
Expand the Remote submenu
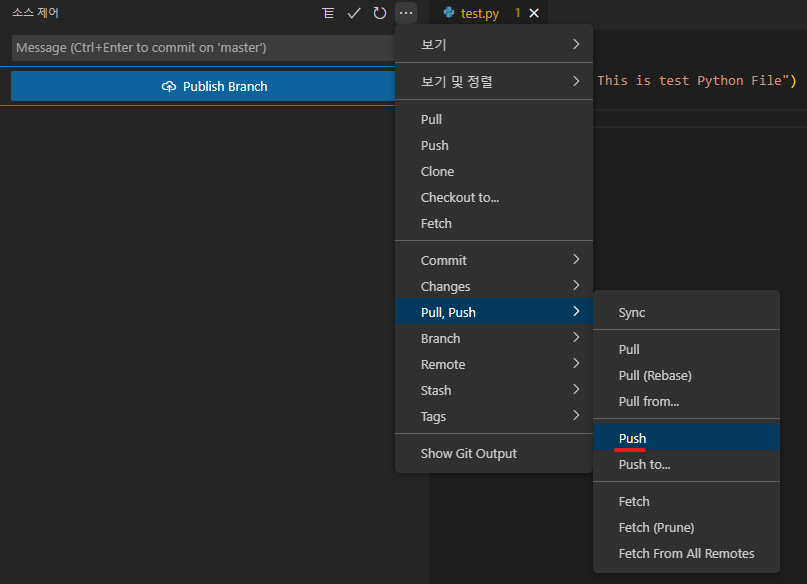[x=494, y=364]
